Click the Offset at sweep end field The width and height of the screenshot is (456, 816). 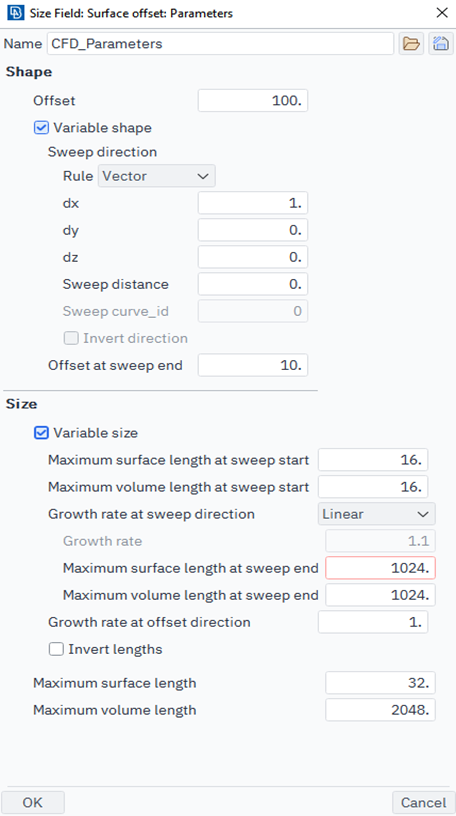[x=253, y=365]
